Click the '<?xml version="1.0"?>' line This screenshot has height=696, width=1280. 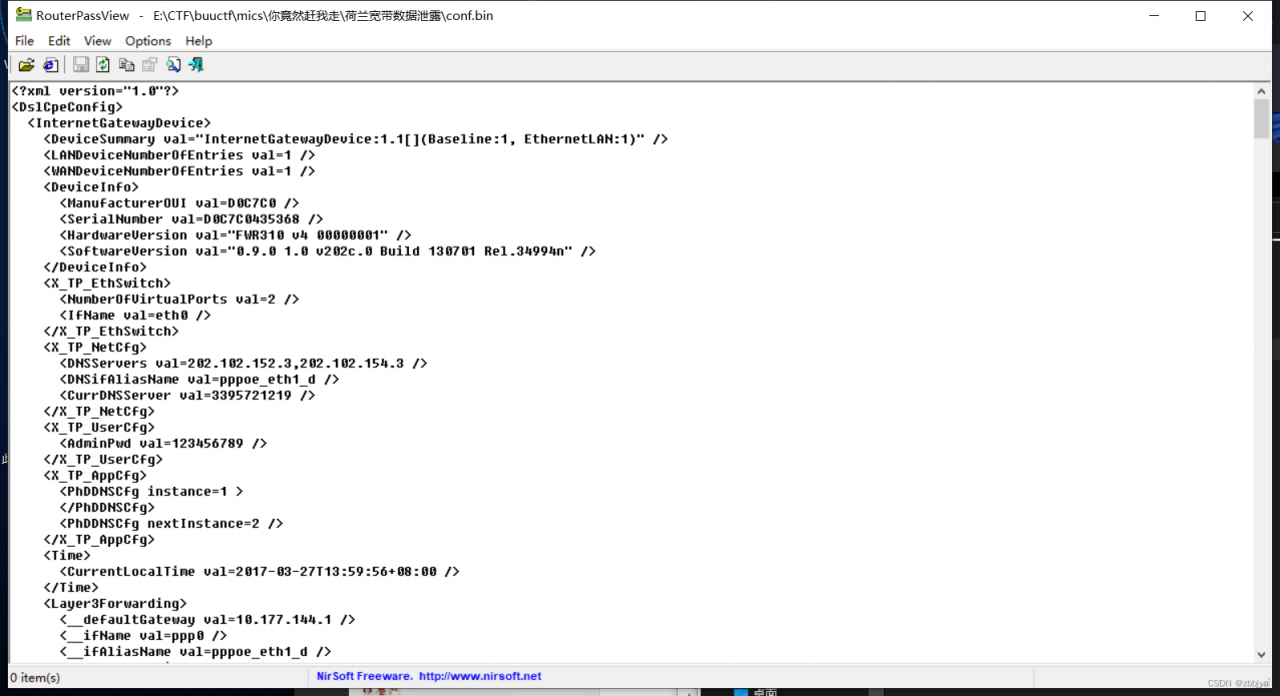[95, 91]
